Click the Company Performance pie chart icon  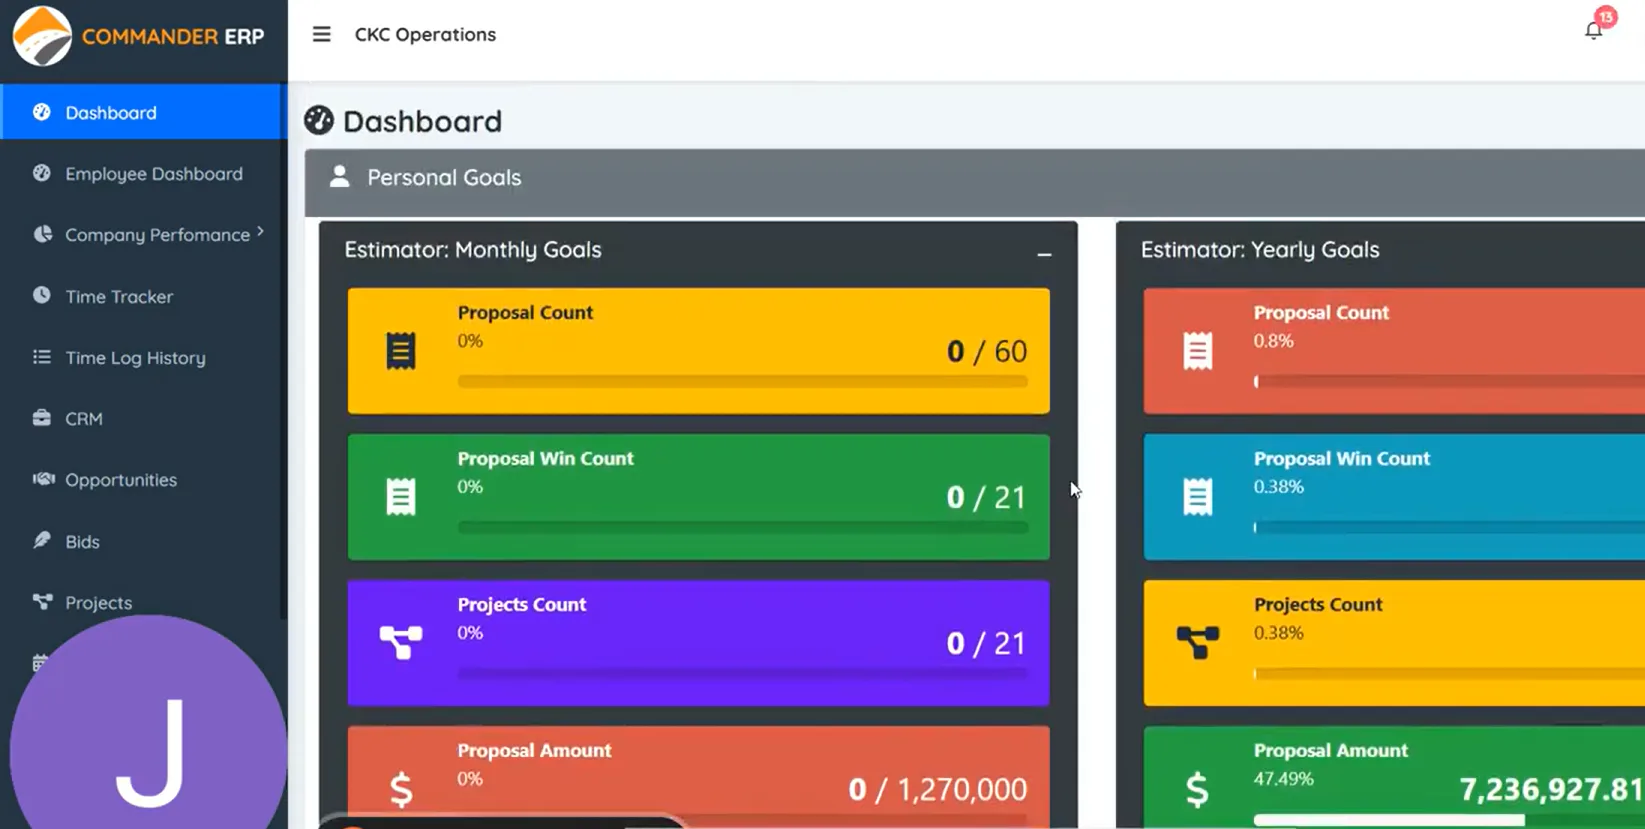tap(42, 234)
